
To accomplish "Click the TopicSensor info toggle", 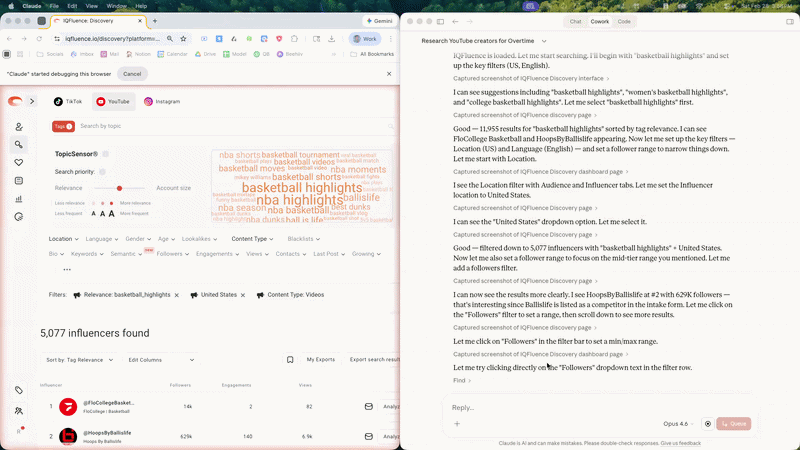I will click(106, 154).
